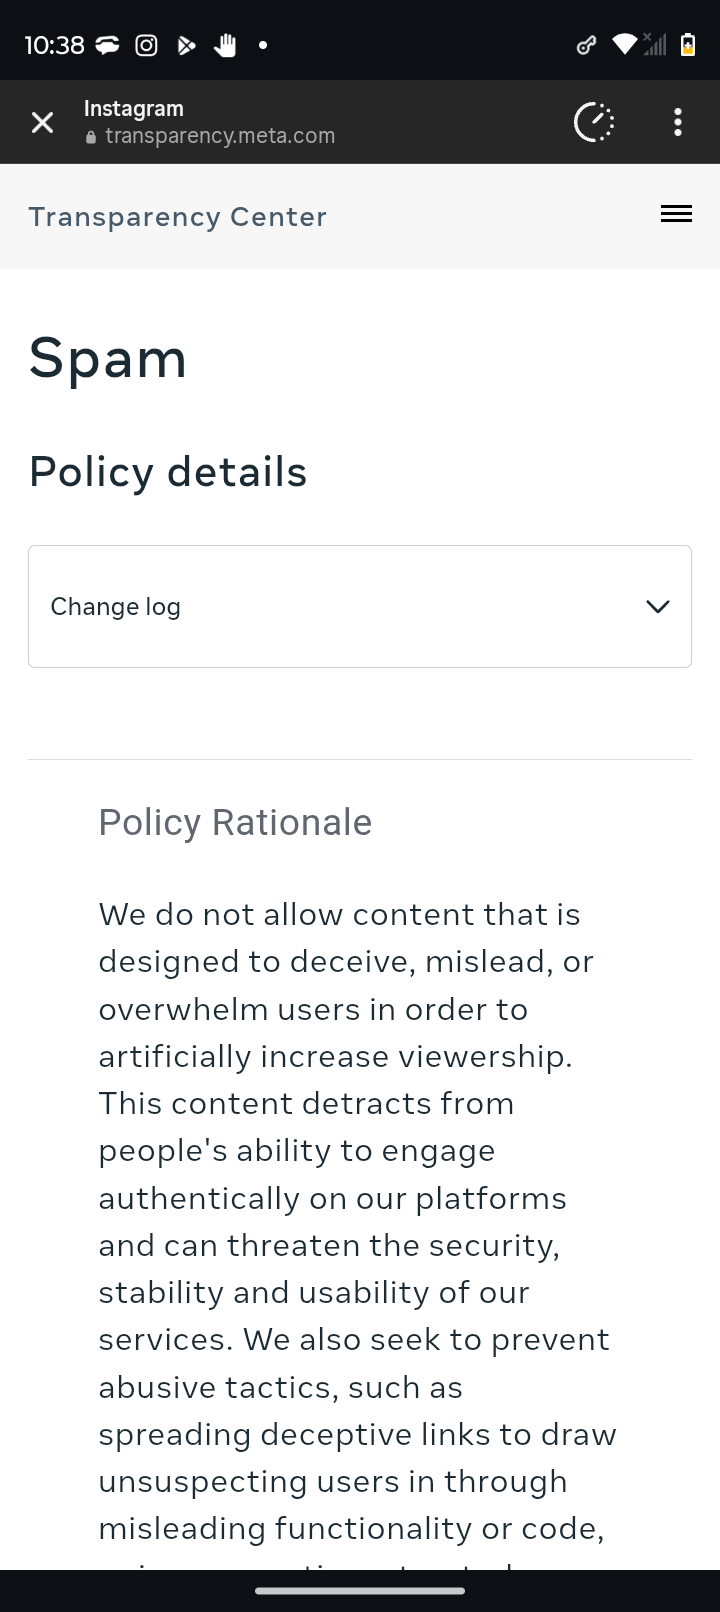Tap the Wi-Fi signal icon
The image size is (720, 1612).
[624, 45]
